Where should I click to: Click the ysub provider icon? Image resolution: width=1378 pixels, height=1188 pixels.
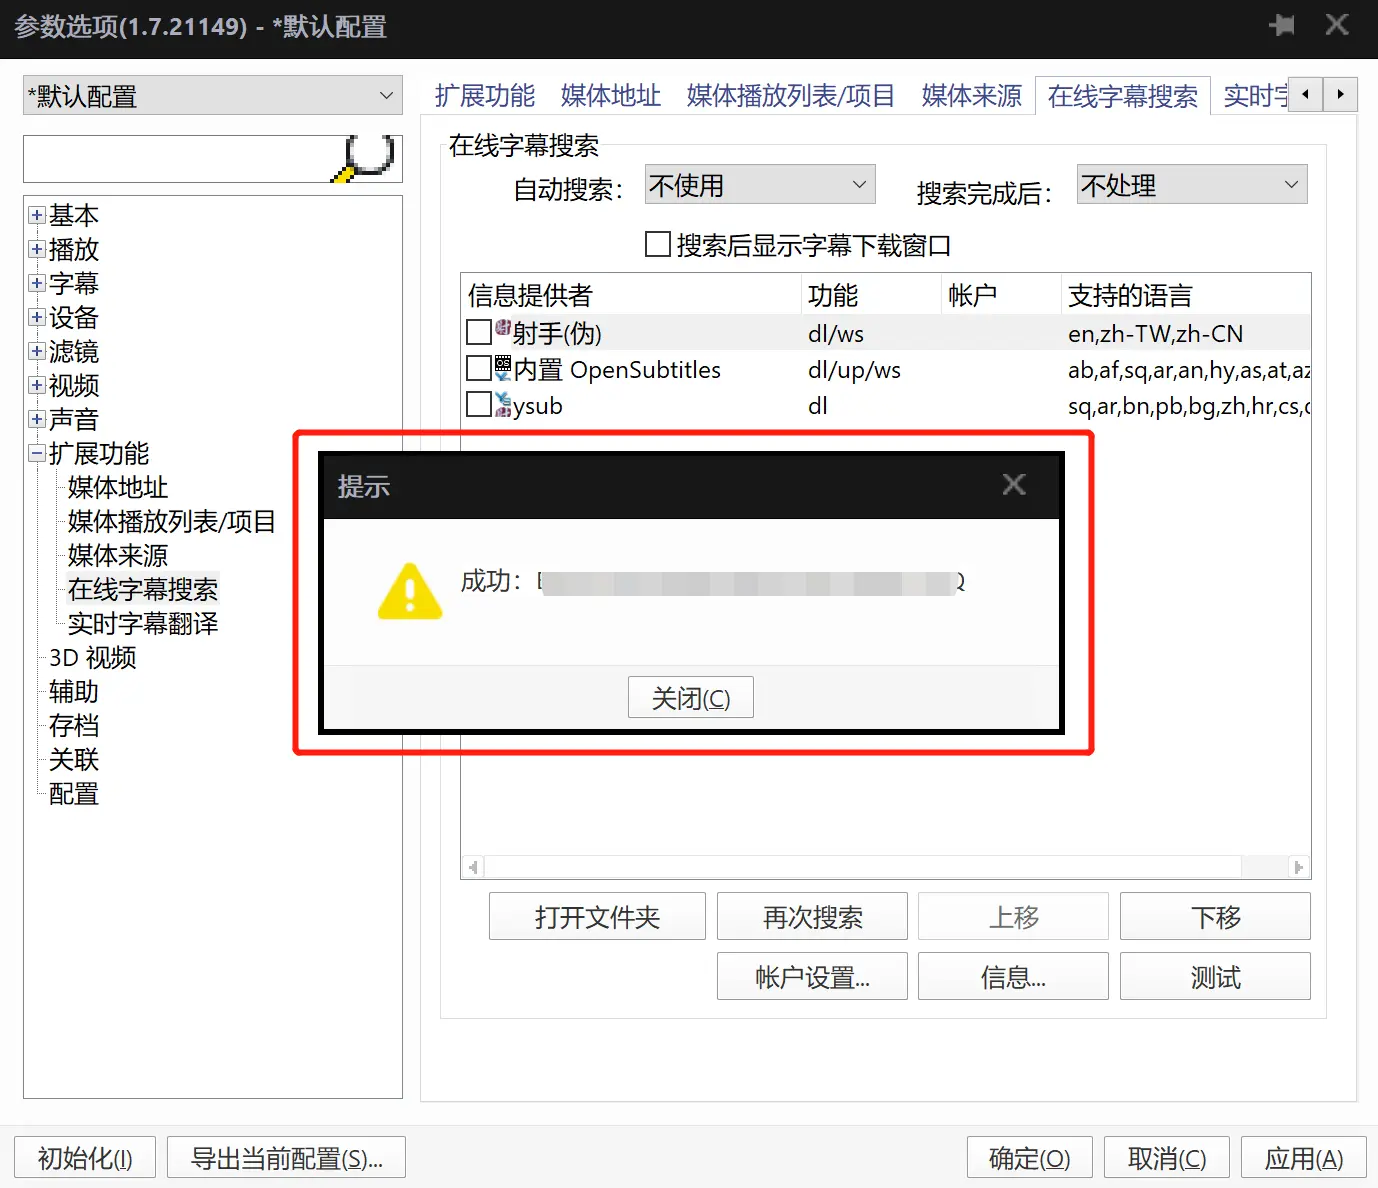[x=503, y=405]
